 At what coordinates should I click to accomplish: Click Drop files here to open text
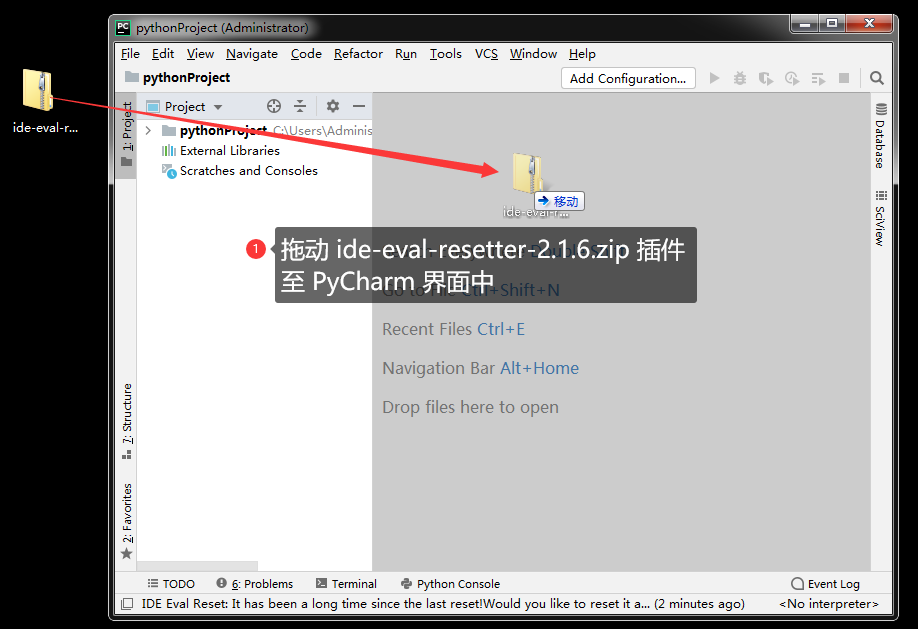click(x=470, y=407)
